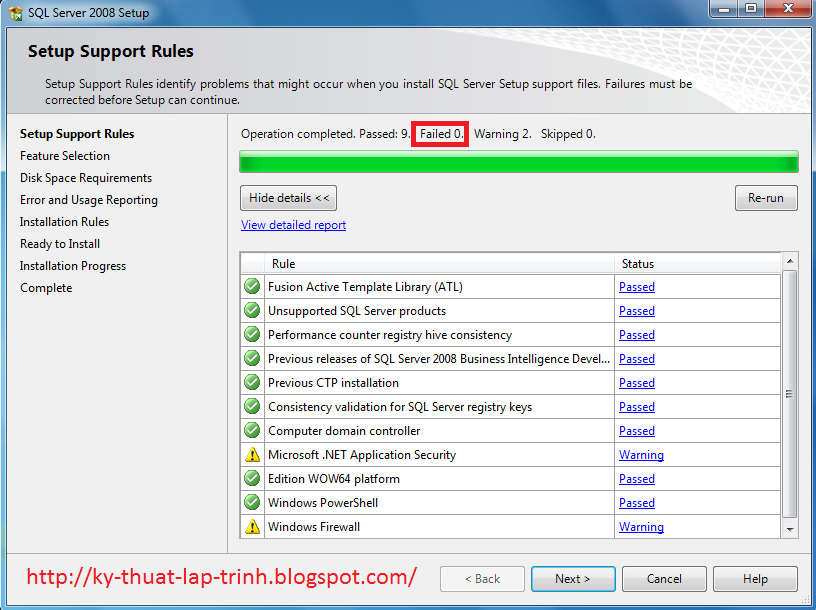Open Warning status for Windows Firewall
The width and height of the screenshot is (816, 610).
641,526
